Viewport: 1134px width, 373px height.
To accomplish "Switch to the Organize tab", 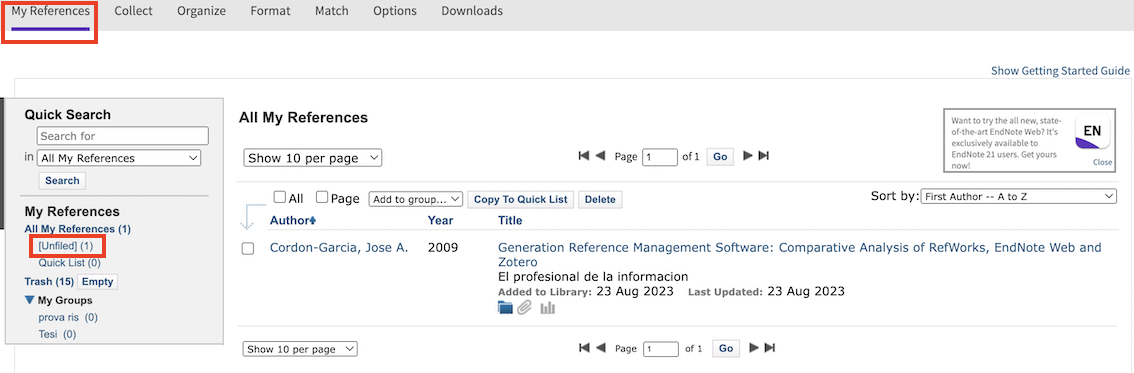I will click(x=201, y=11).
